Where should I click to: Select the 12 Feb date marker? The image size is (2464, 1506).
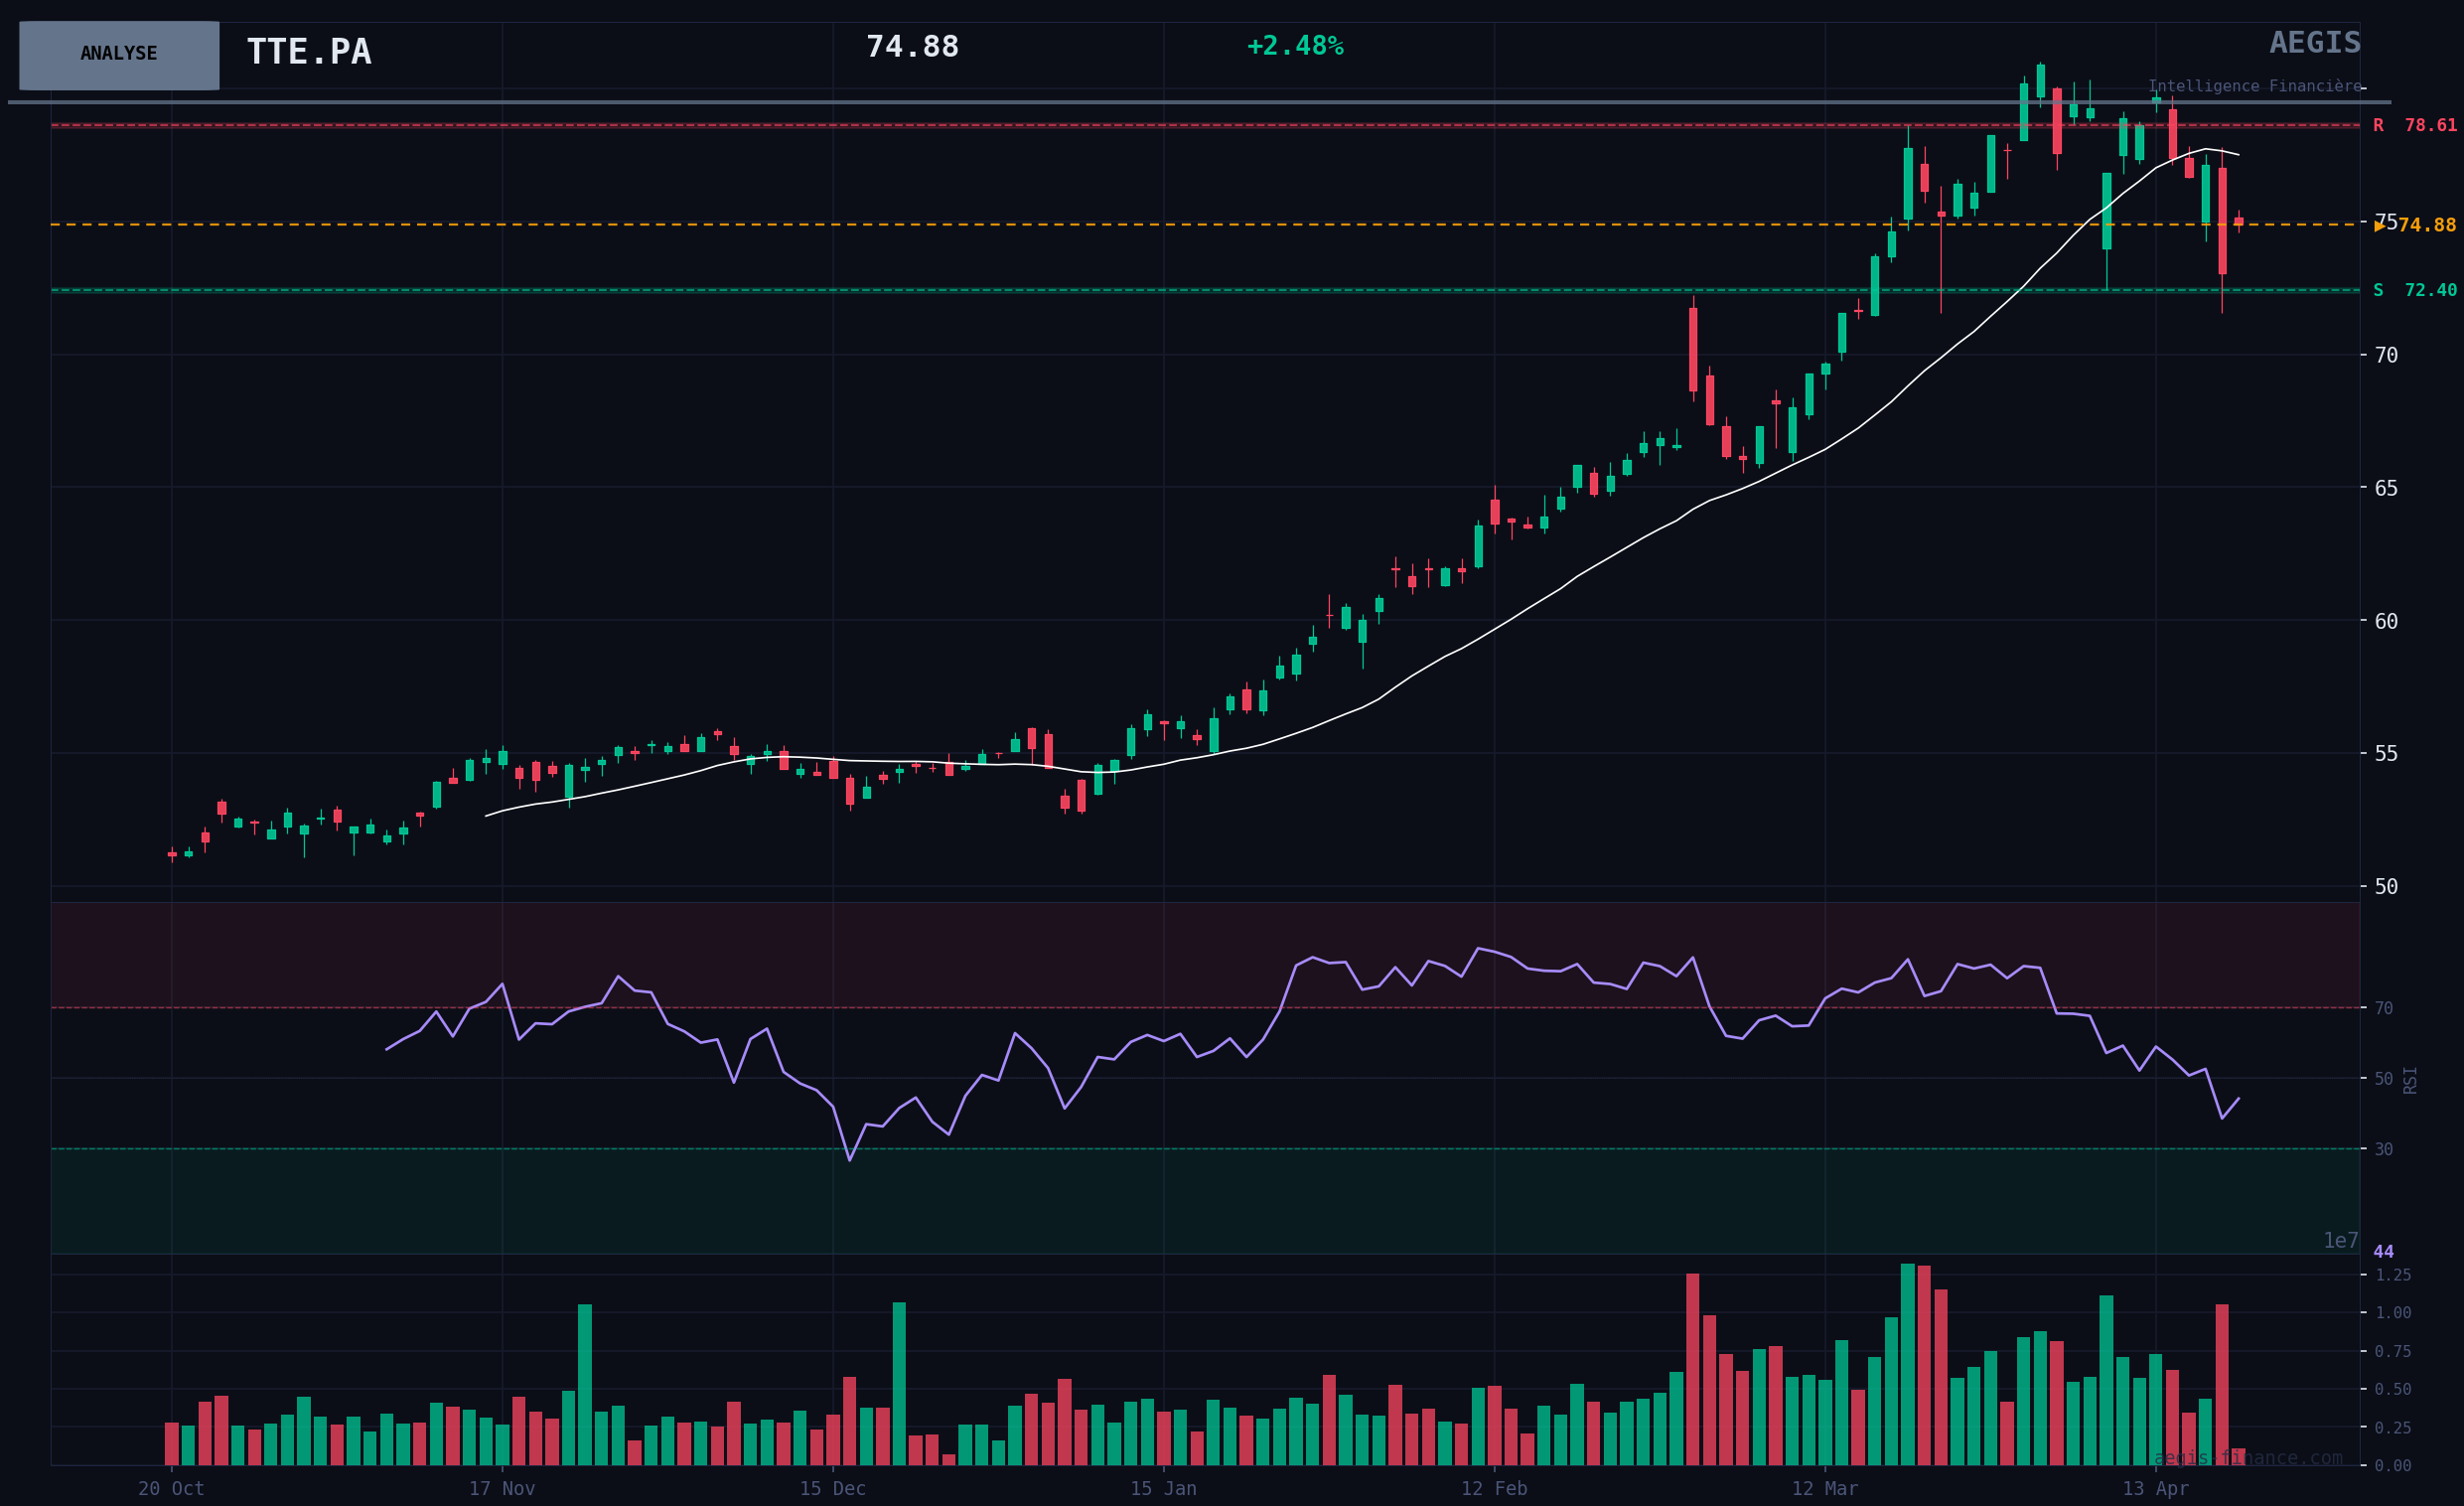click(1494, 1488)
